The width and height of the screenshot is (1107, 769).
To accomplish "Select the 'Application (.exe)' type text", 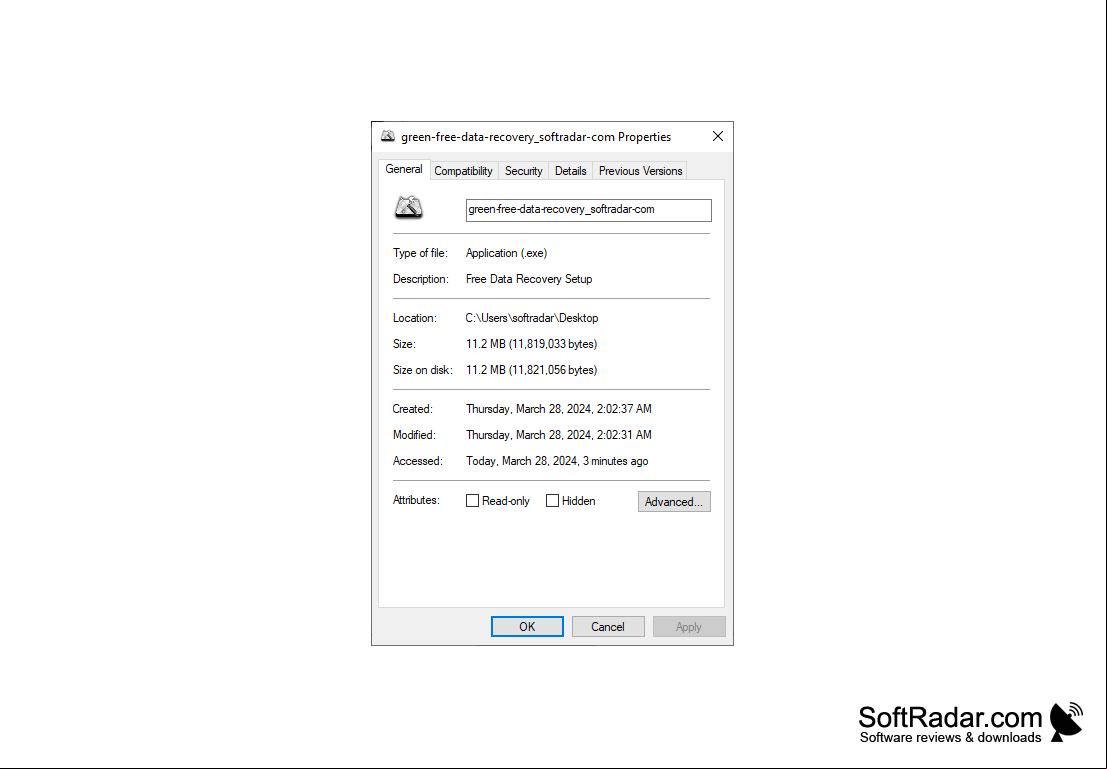I will click(x=506, y=253).
